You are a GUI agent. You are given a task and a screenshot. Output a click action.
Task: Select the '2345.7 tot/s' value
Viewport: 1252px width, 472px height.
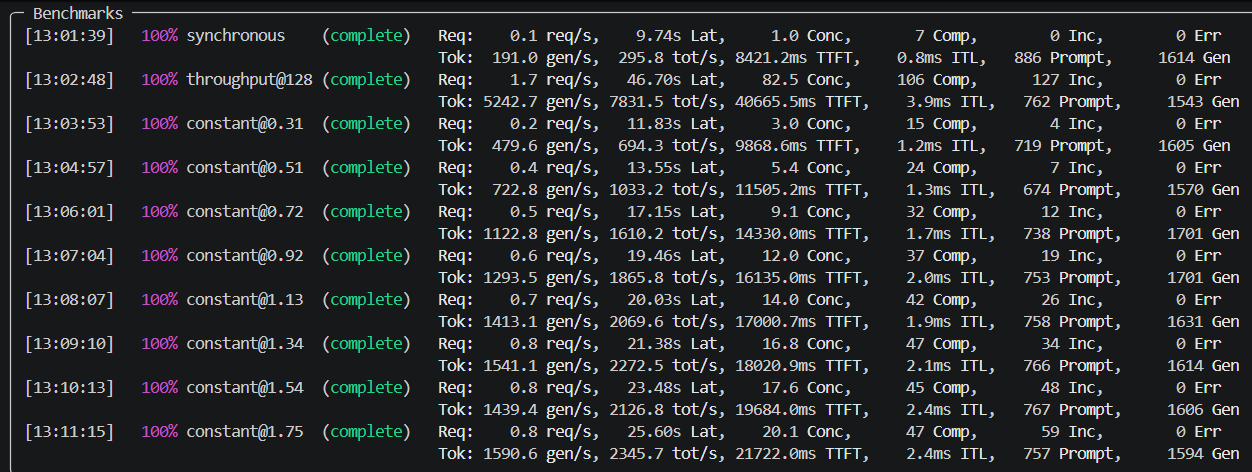(661, 454)
